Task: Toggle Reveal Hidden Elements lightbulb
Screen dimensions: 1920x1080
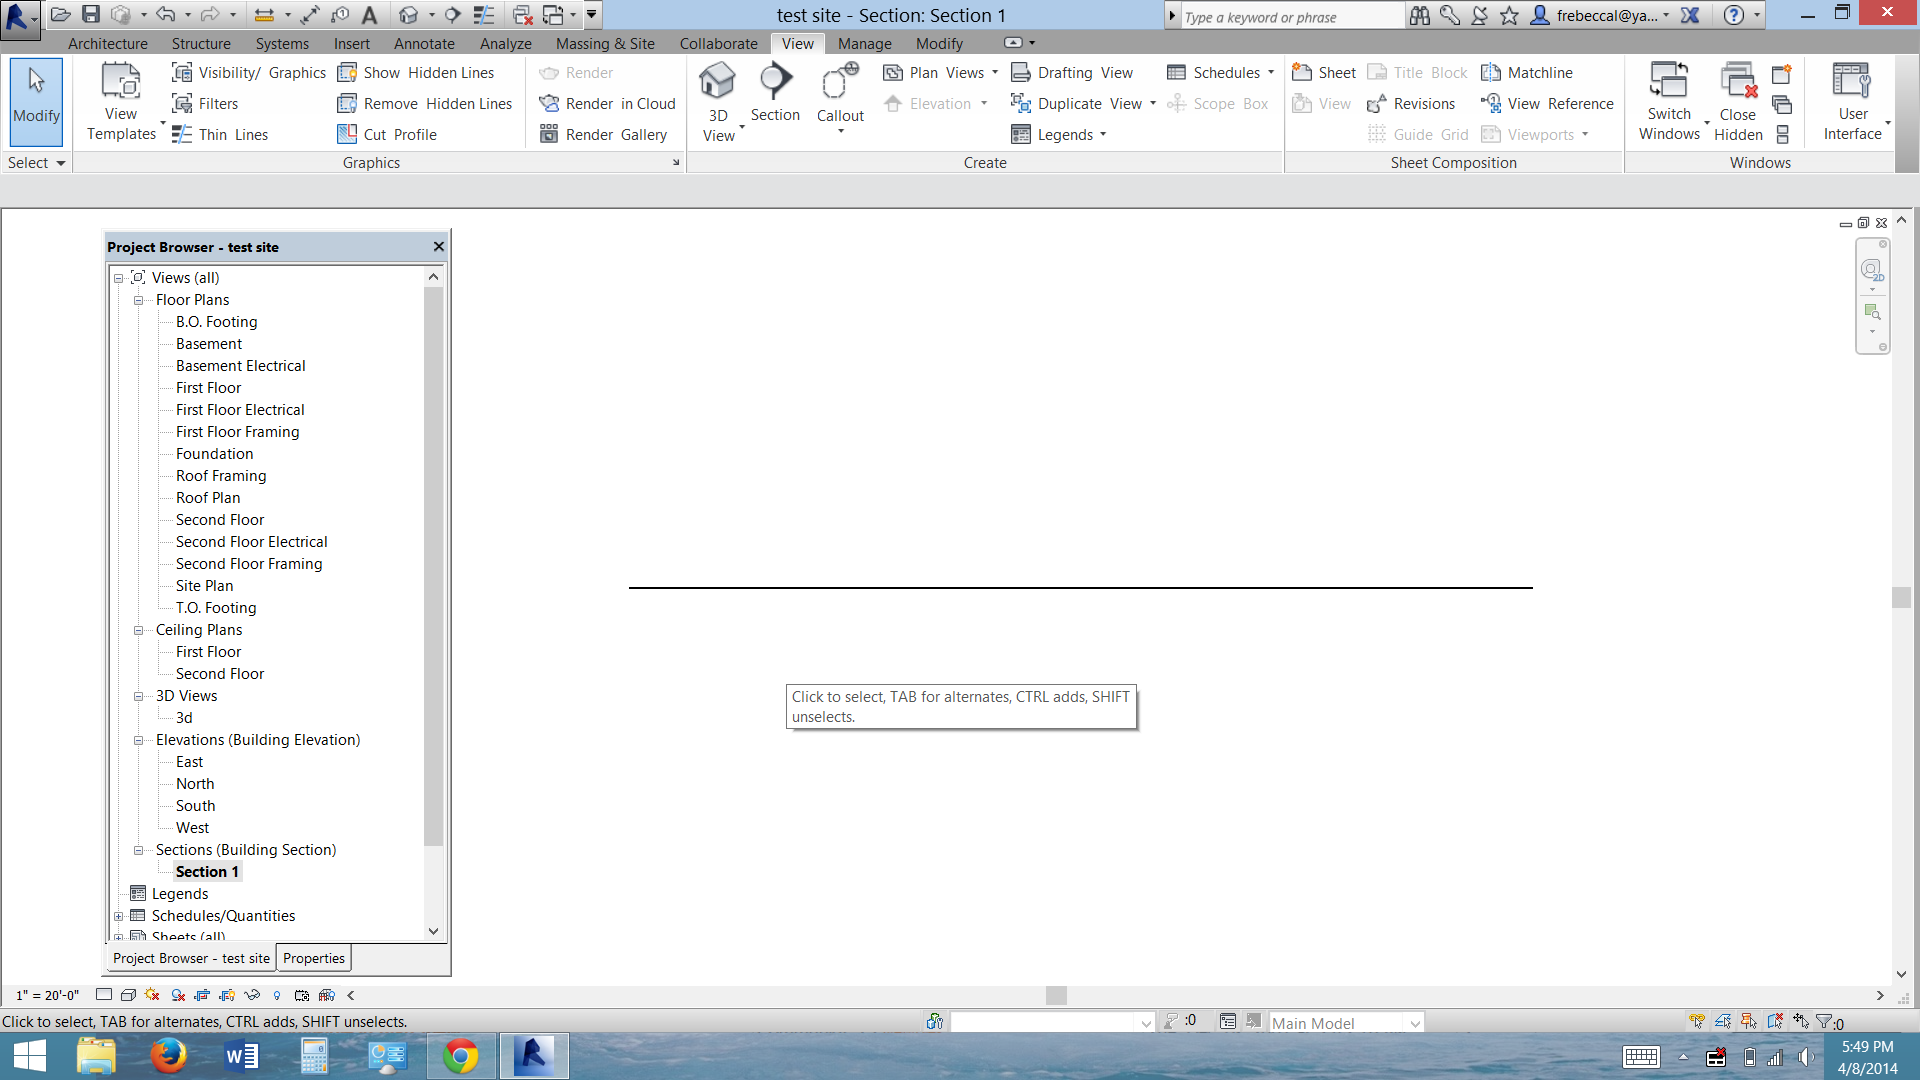Action: pyautogui.click(x=277, y=995)
